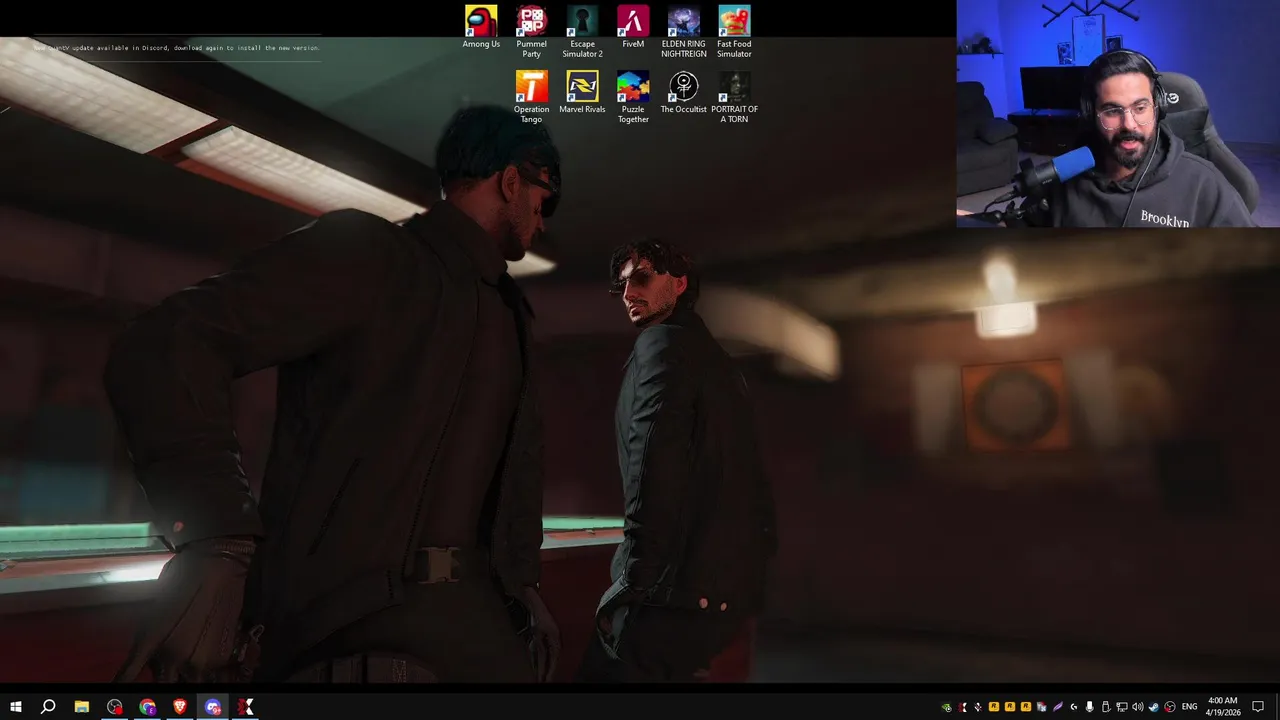Select the Puzzle Together shortcut

(x=633, y=97)
